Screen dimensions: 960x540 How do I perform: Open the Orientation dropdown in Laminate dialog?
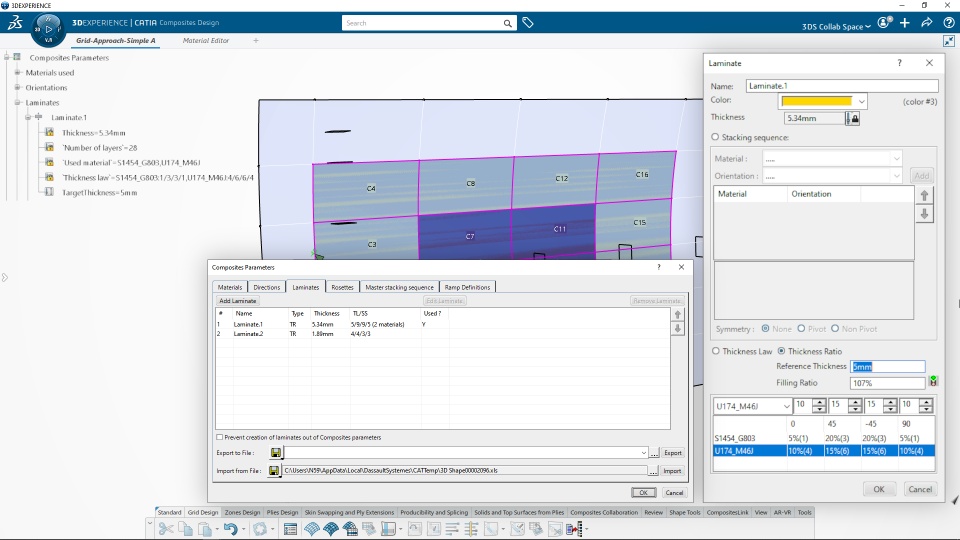(x=896, y=176)
